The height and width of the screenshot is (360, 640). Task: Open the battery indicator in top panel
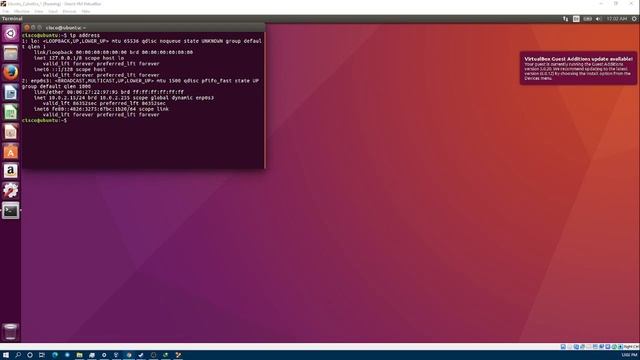pos(587,19)
